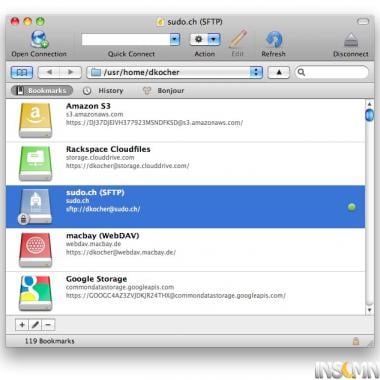Remove selected bookmark with minus button

[x=49, y=325]
